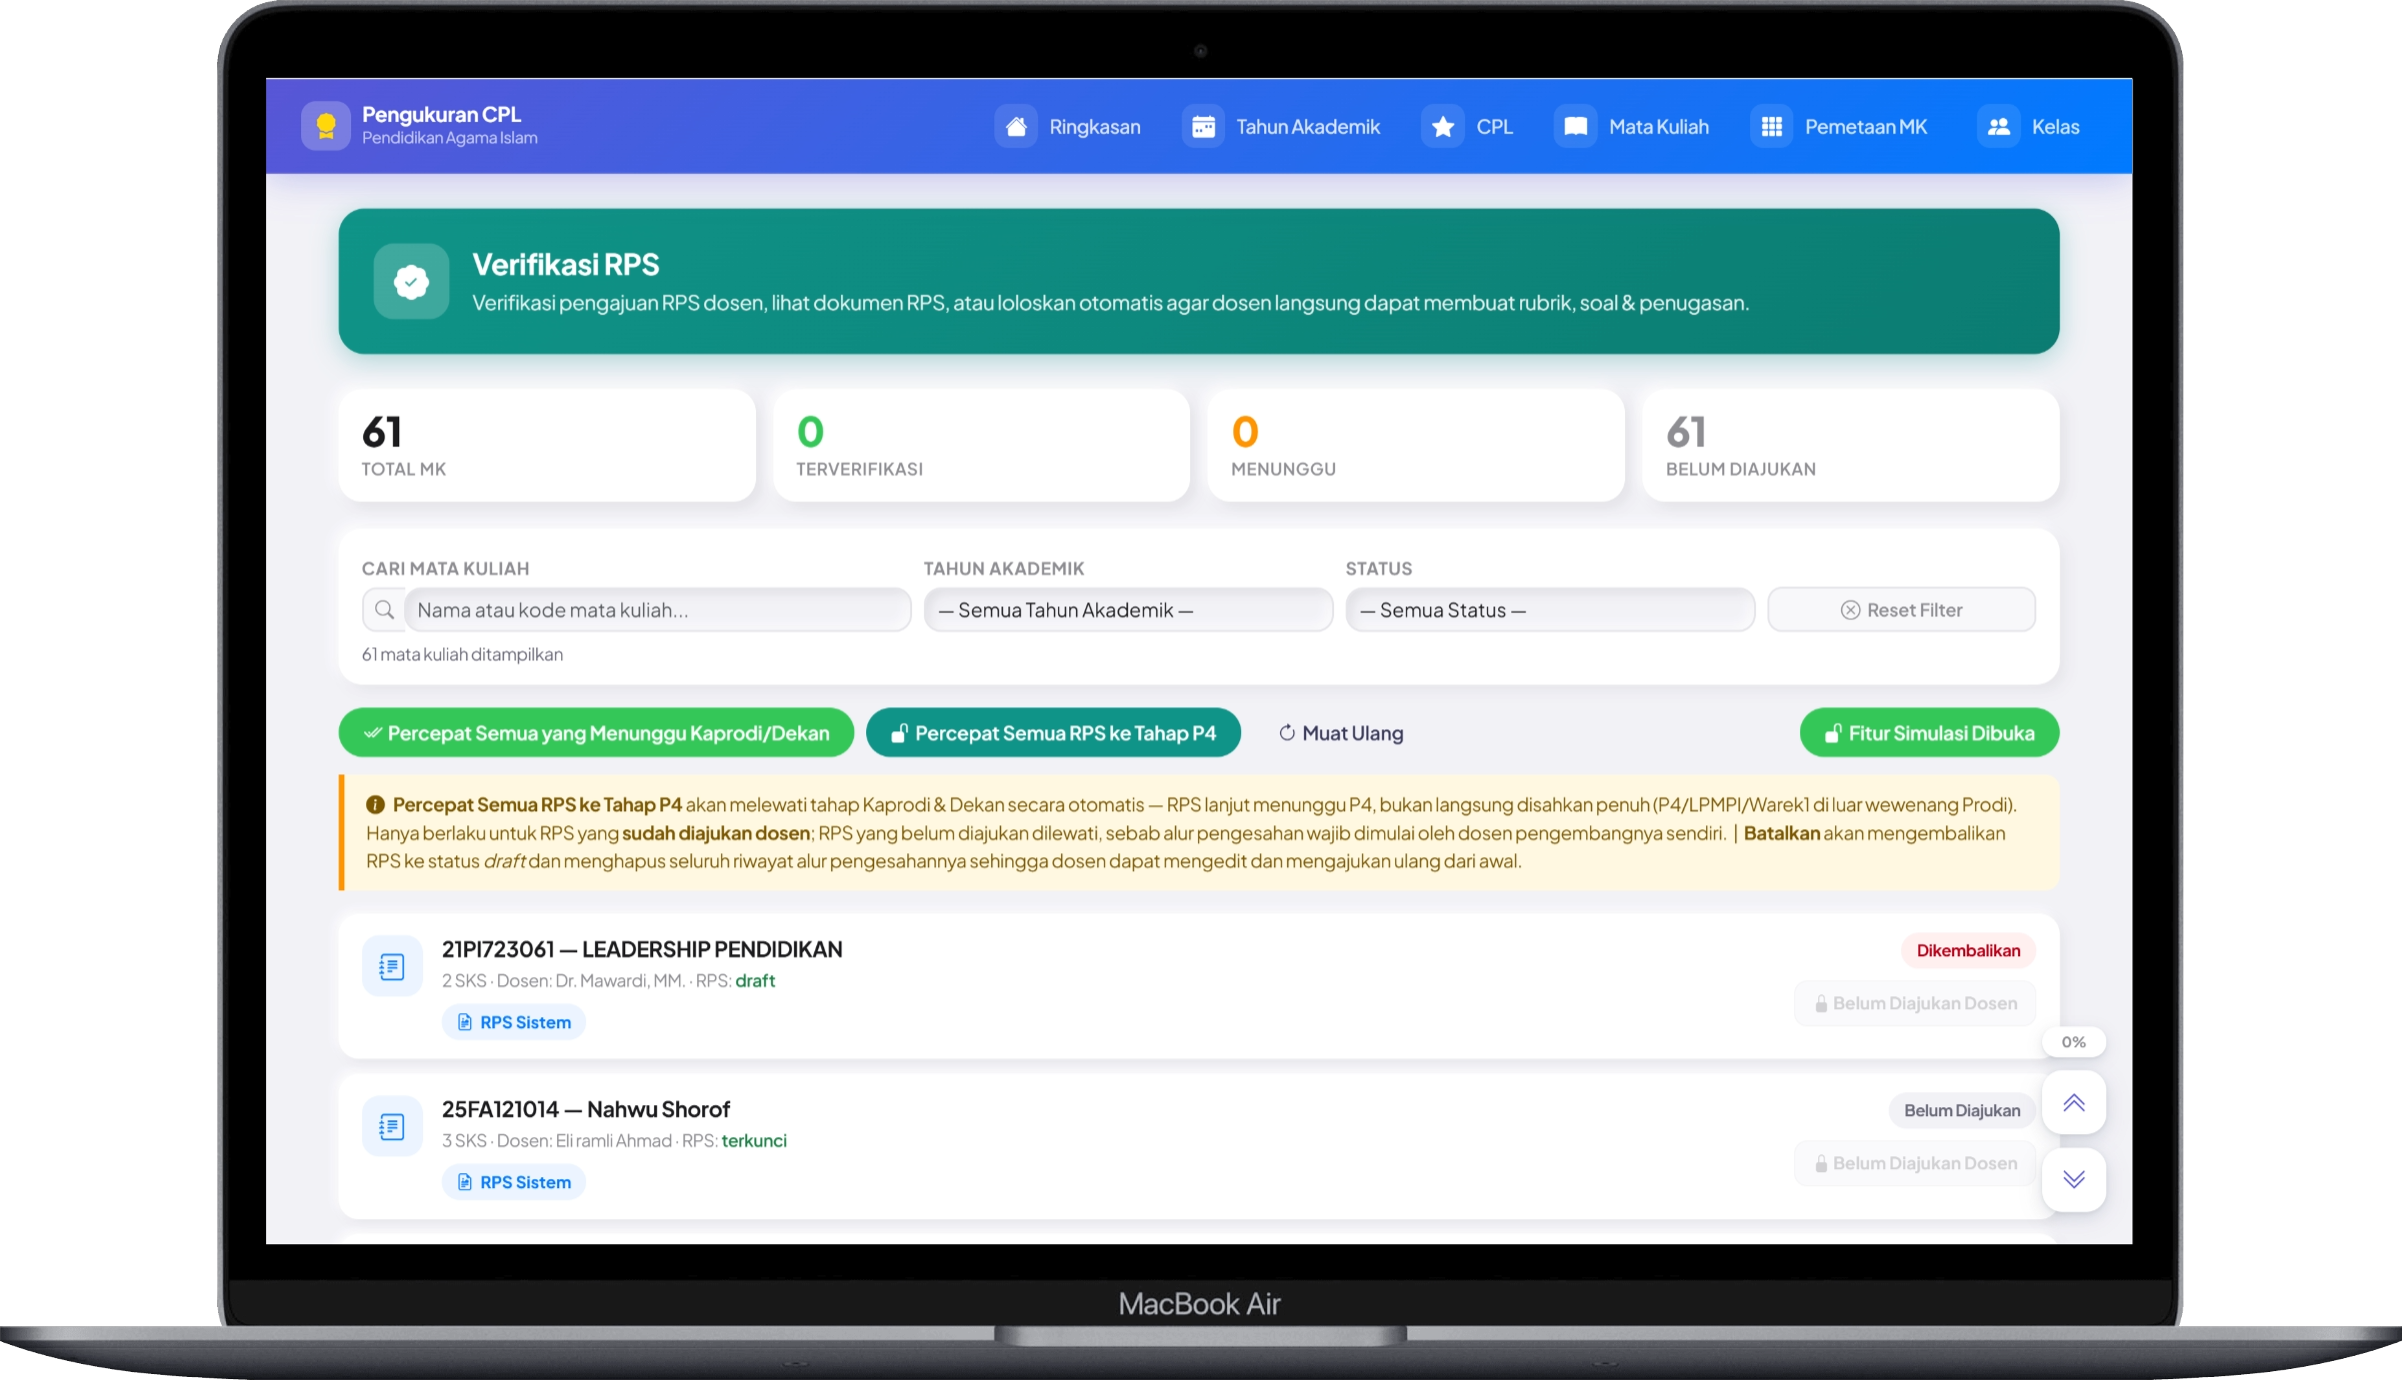Viewport: 2402px width, 1380px height.
Task: Click the "terkunci" RPS status text
Action: (754, 1141)
